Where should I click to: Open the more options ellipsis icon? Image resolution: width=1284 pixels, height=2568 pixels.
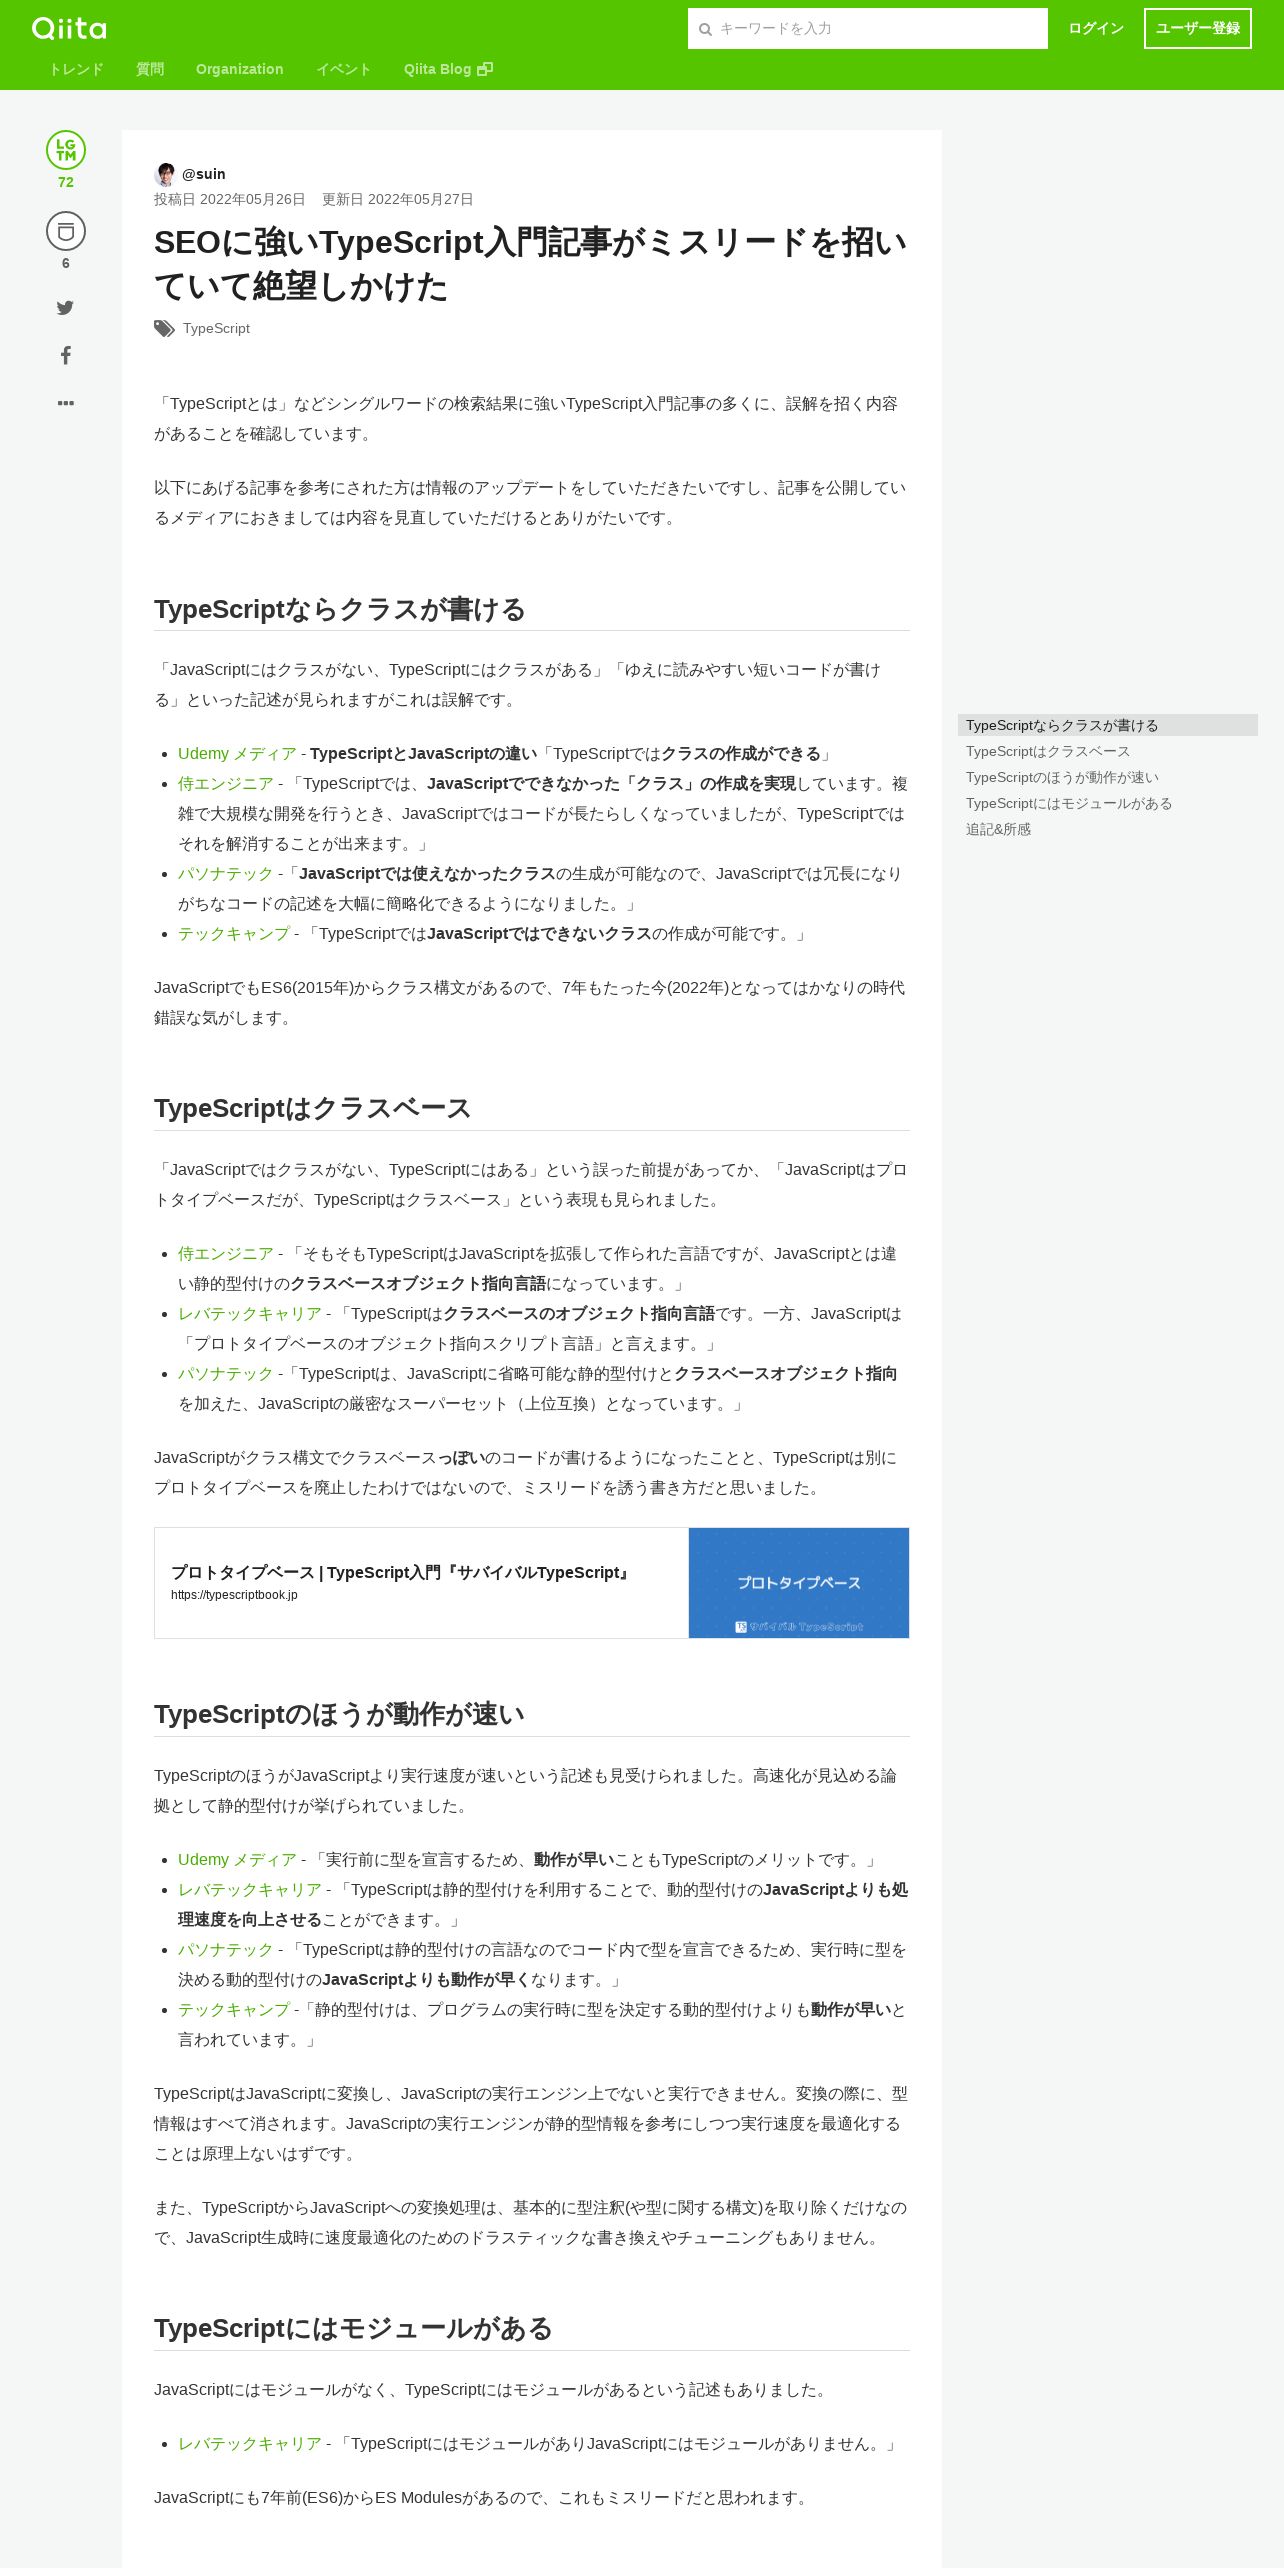tap(66, 403)
